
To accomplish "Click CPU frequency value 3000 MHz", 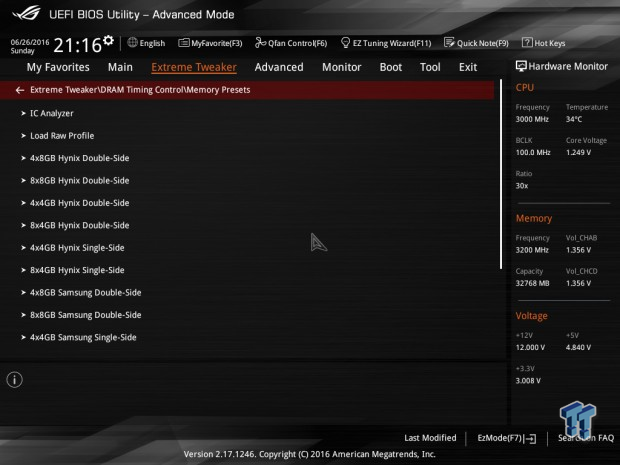I will 532,119.
